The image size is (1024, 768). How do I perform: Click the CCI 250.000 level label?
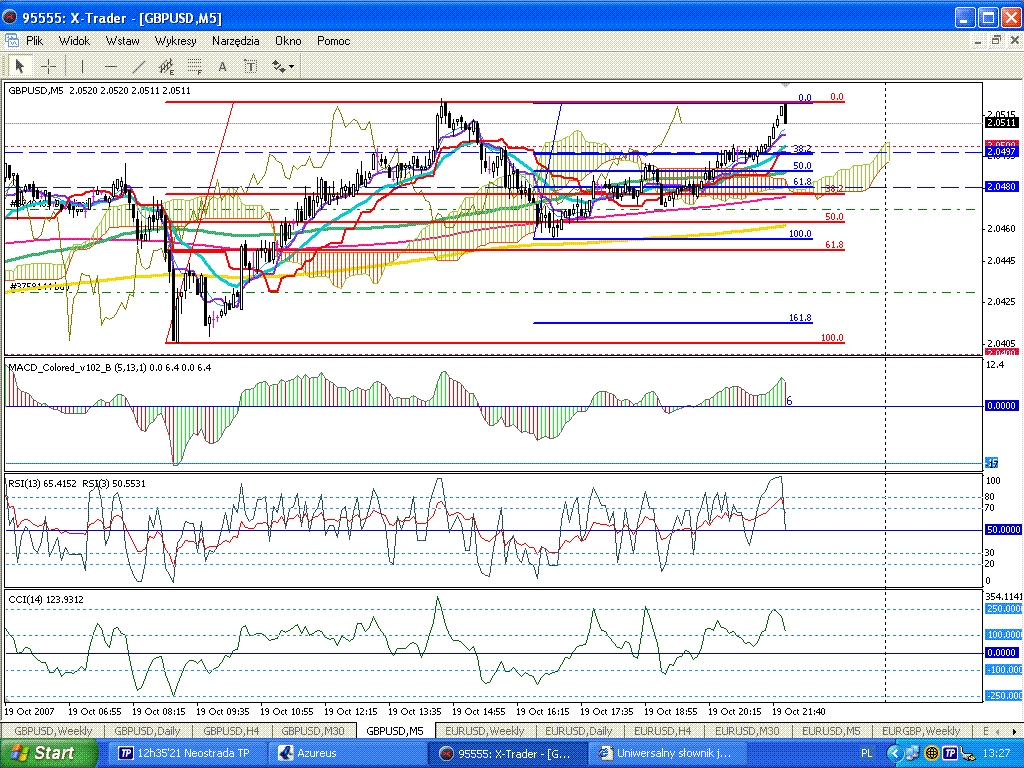click(x=1004, y=609)
